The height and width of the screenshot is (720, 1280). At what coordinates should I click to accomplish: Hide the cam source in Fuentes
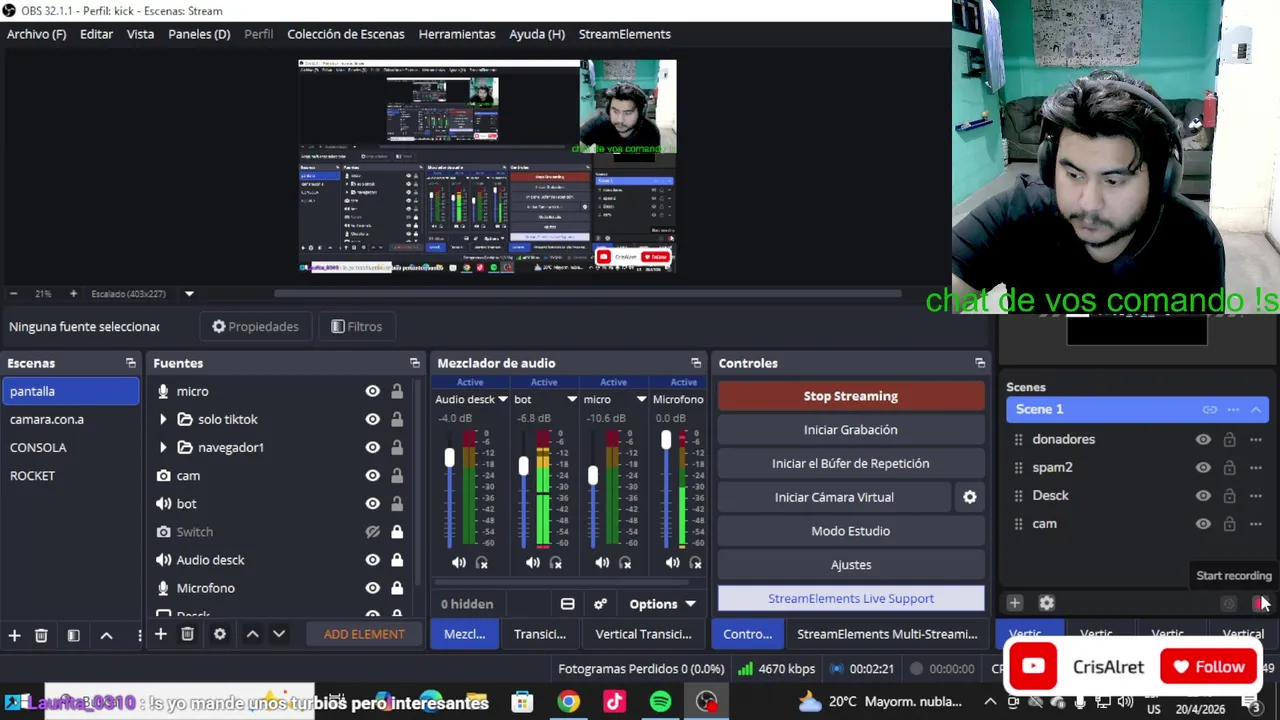pyautogui.click(x=372, y=475)
